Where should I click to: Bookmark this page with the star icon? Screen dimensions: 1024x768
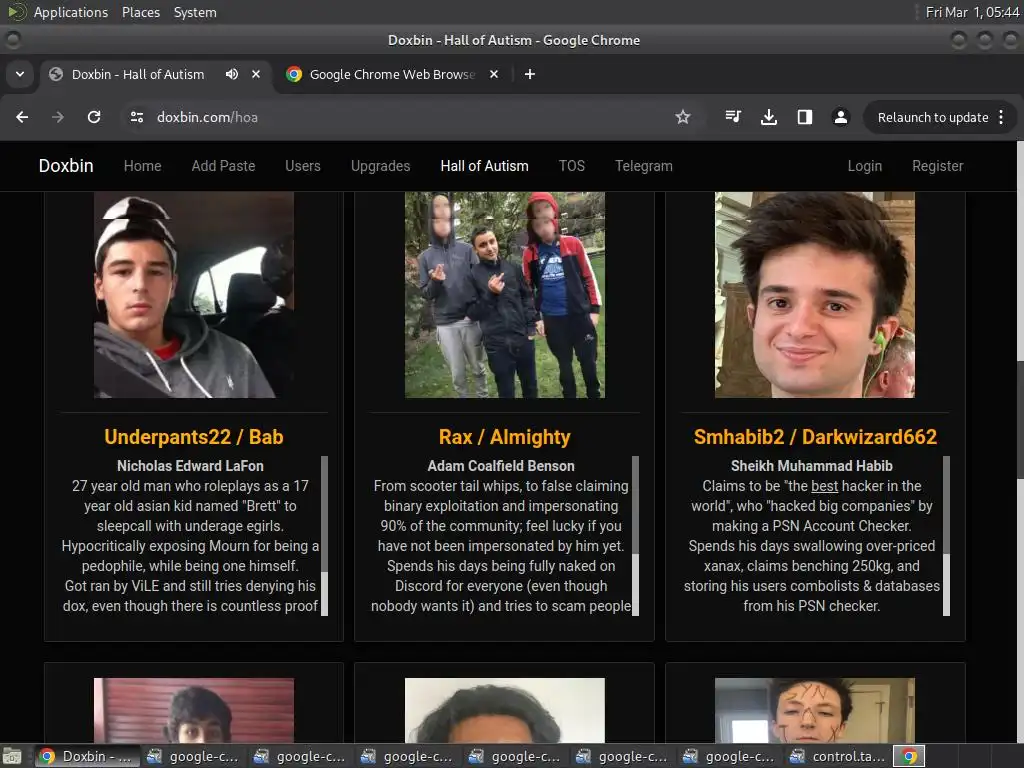682,117
